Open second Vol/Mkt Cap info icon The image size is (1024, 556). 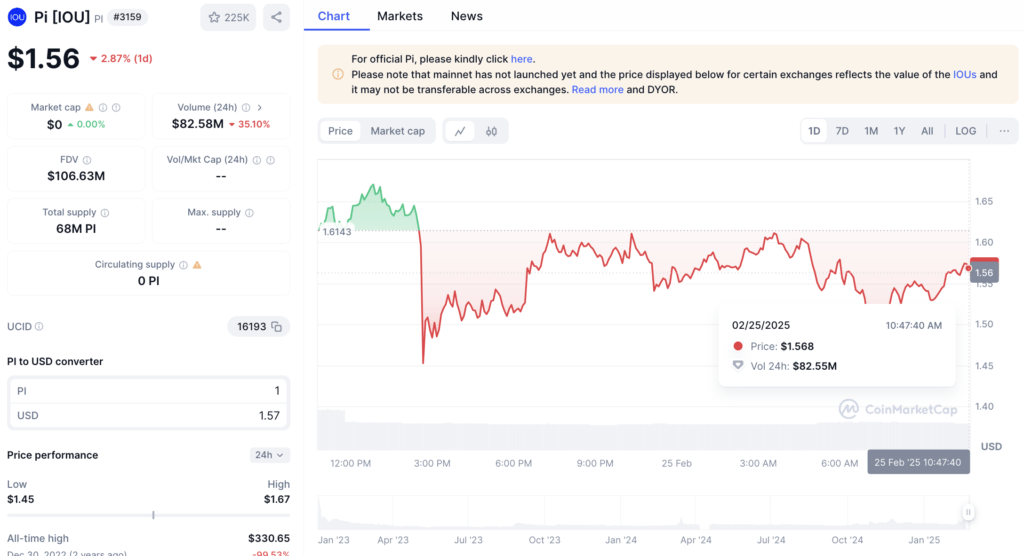(x=270, y=160)
